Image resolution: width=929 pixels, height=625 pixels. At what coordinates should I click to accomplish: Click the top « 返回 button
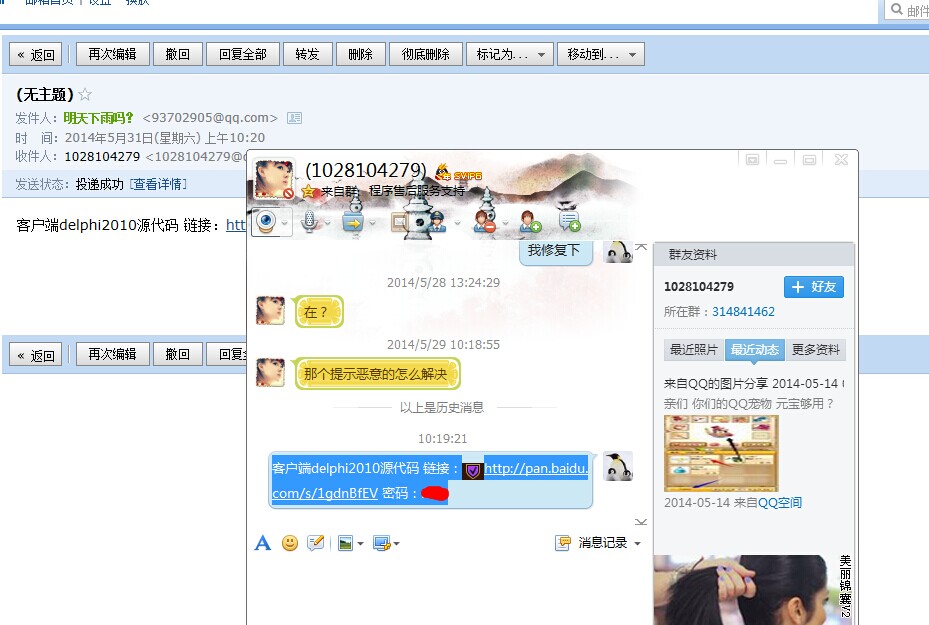pos(36,55)
